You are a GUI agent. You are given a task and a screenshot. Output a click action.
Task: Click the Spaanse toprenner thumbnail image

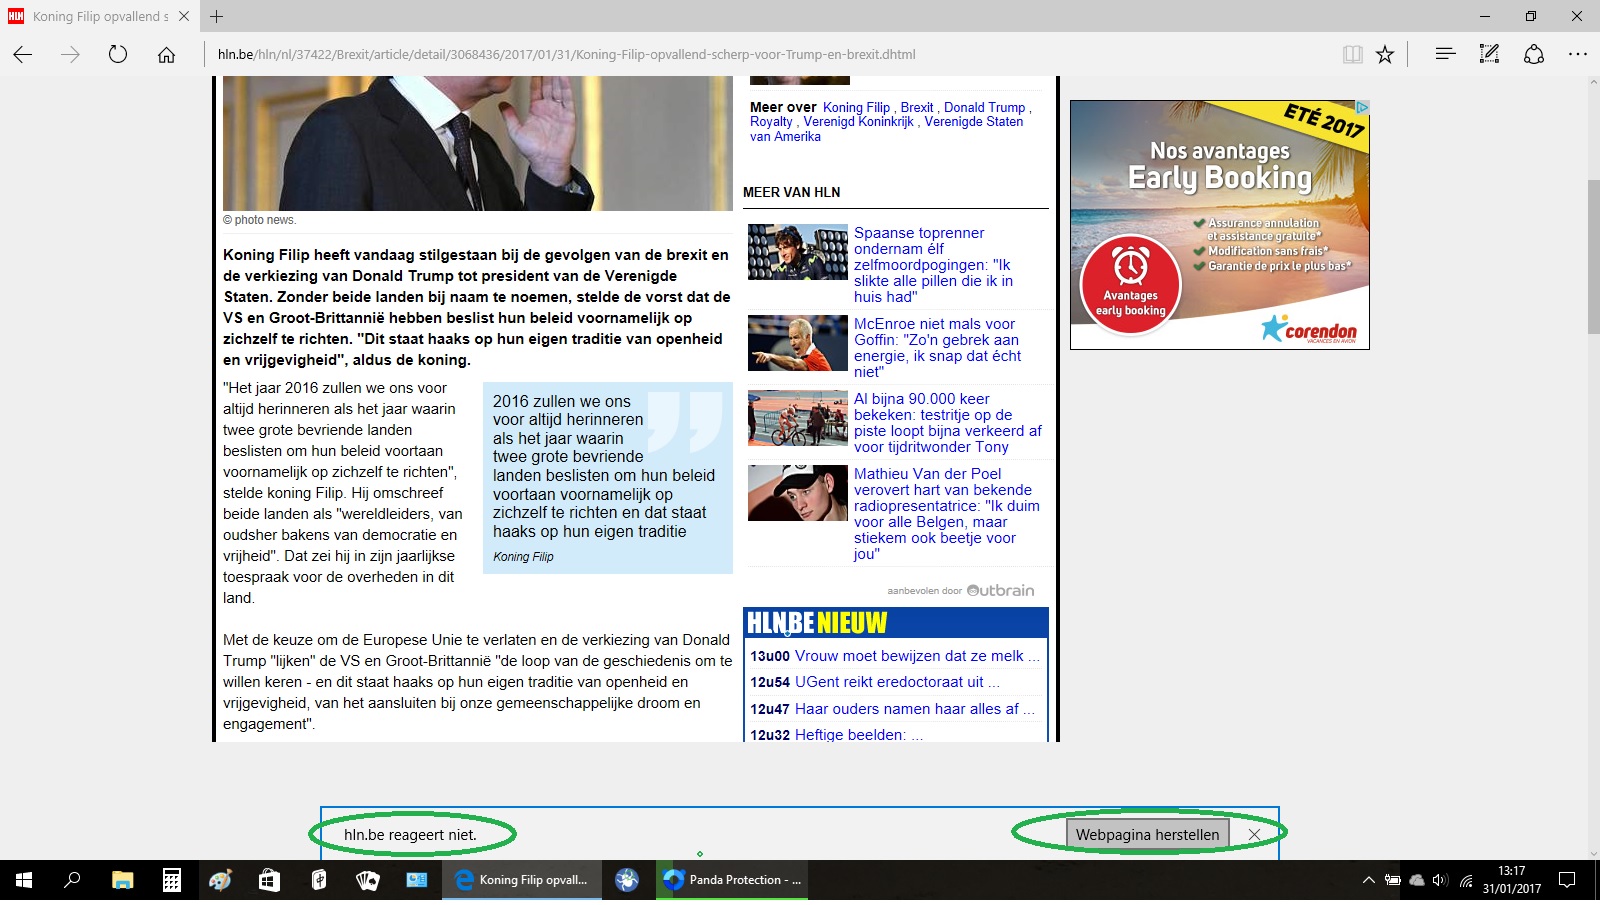click(x=798, y=252)
